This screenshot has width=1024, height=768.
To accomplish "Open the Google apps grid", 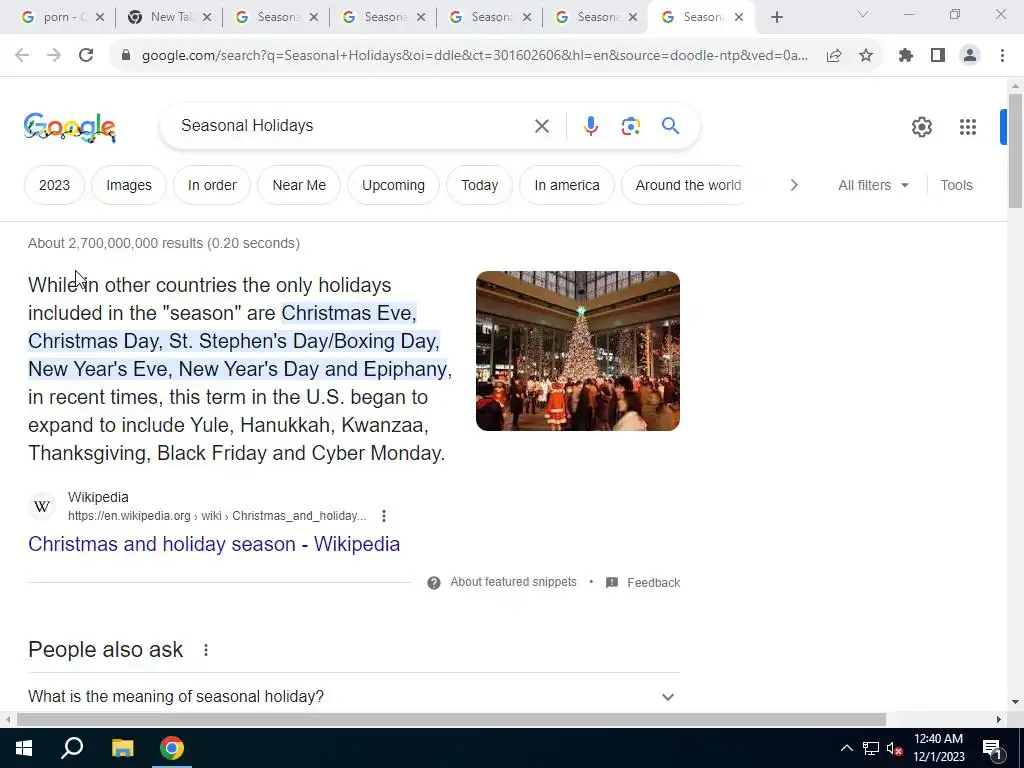I will click(967, 127).
